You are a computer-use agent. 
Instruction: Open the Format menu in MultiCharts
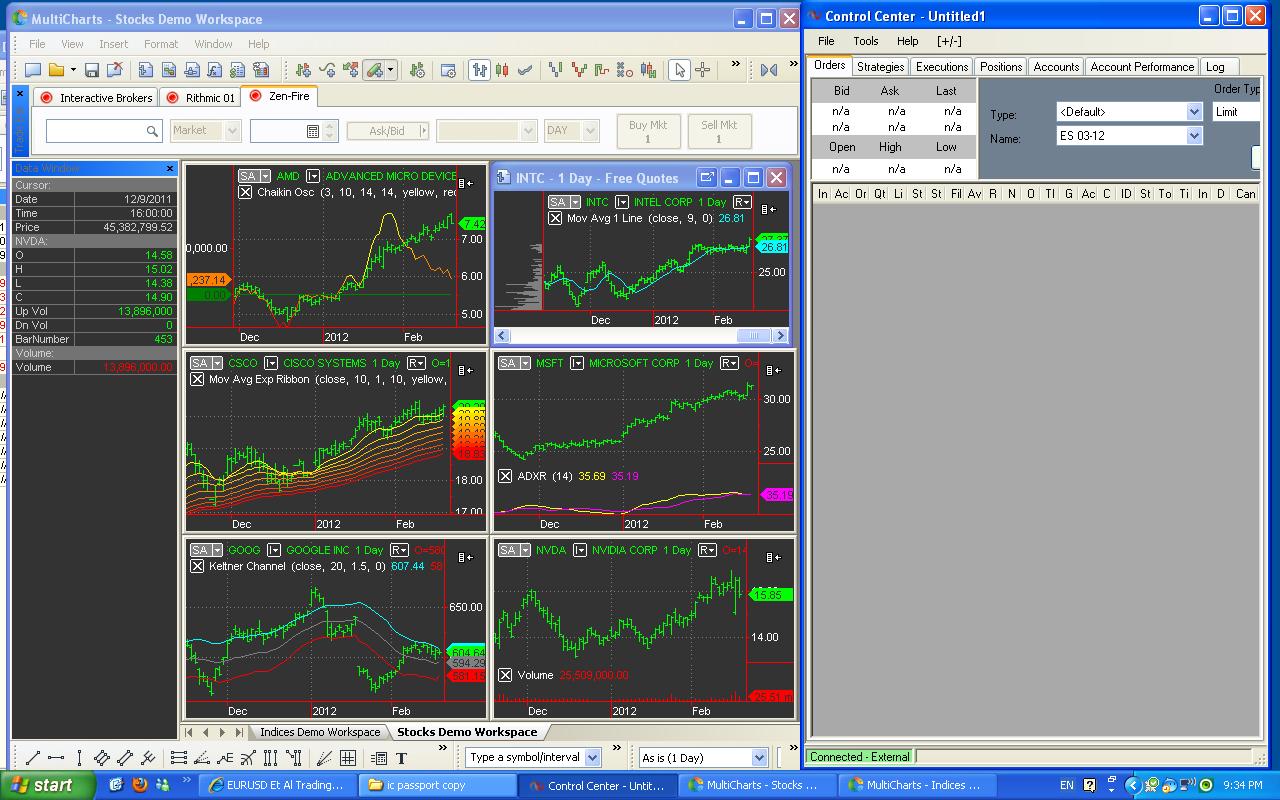click(161, 44)
